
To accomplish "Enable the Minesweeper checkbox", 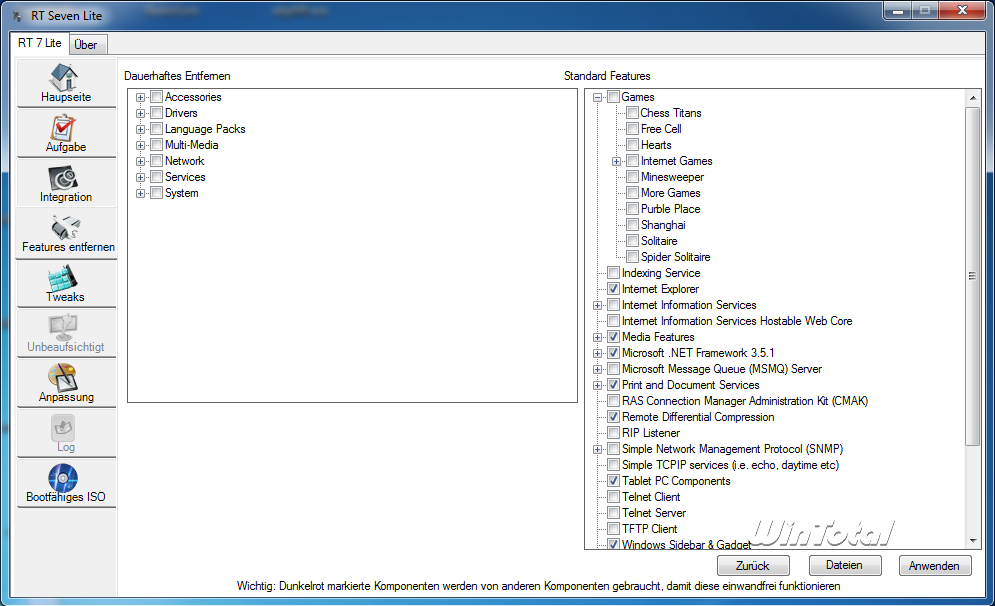I will [x=633, y=177].
